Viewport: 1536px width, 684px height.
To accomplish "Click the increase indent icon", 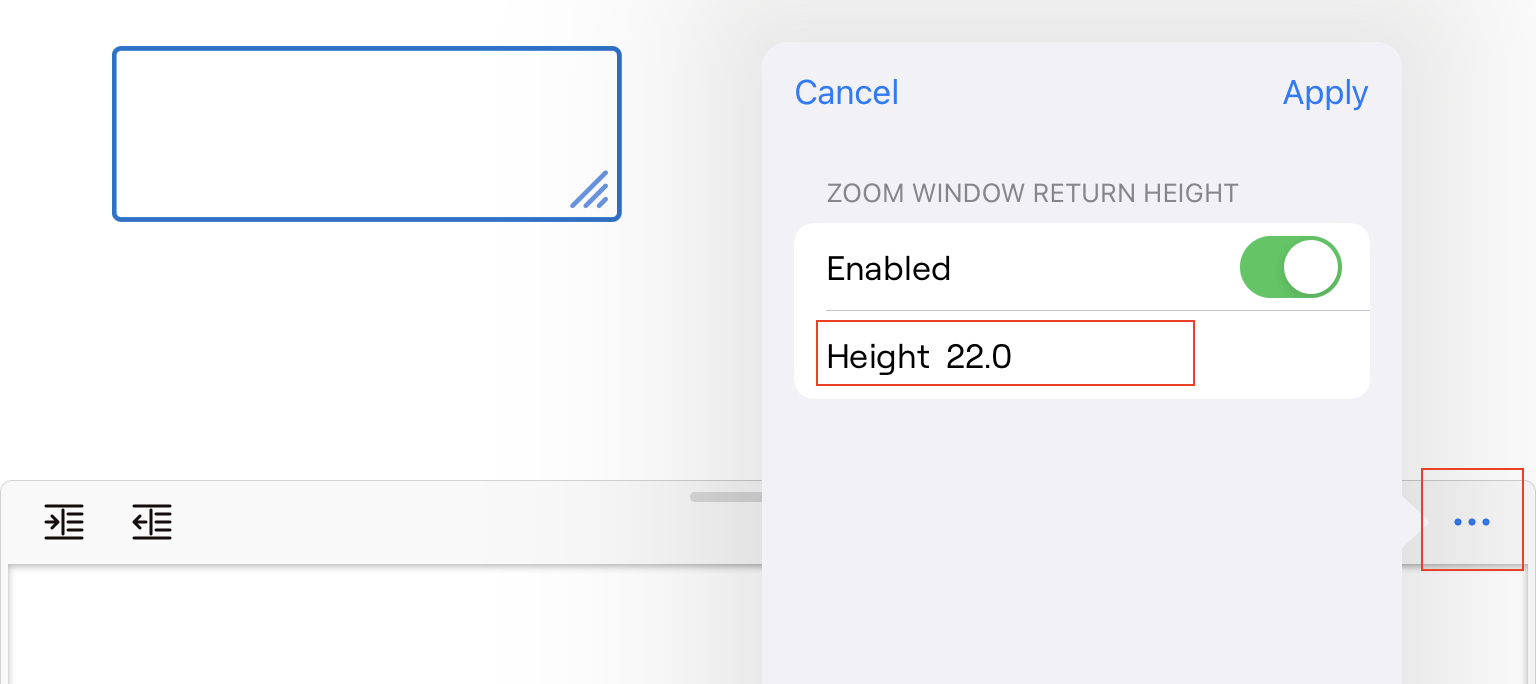I will (64, 522).
